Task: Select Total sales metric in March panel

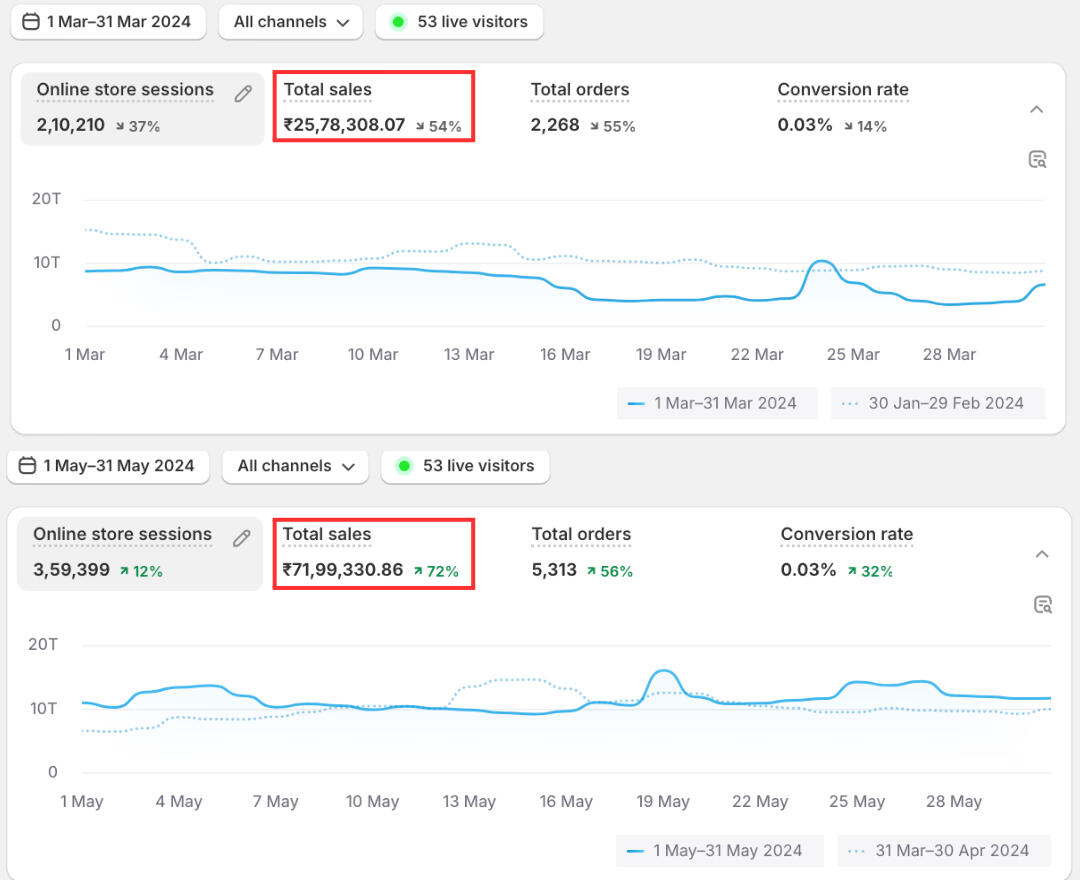Action: pyautogui.click(x=373, y=106)
